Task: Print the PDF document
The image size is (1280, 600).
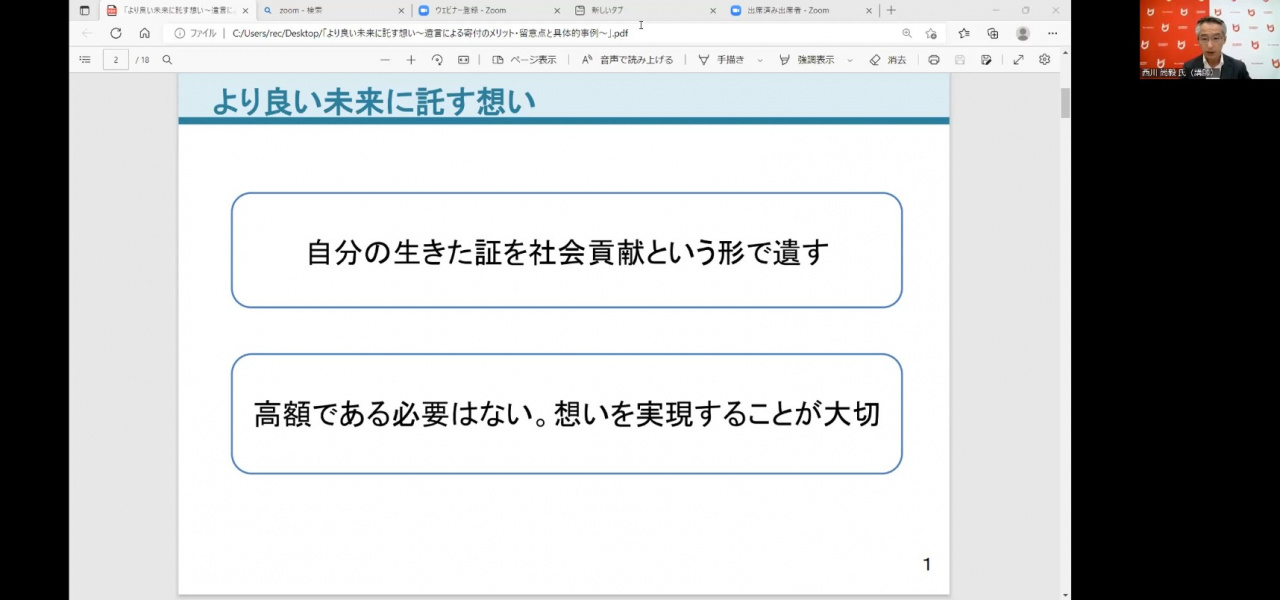Action: pyautogui.click(x=934, y=60)
